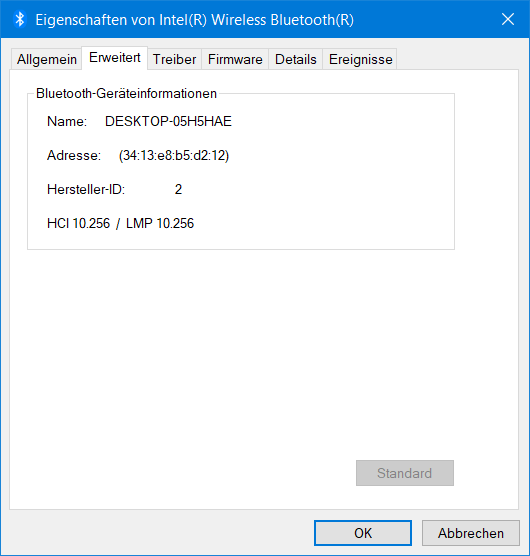This screenshot has height=556, width=530.
Task: Click the Bluetooth icon in title bar
Action: click(19, 19)
